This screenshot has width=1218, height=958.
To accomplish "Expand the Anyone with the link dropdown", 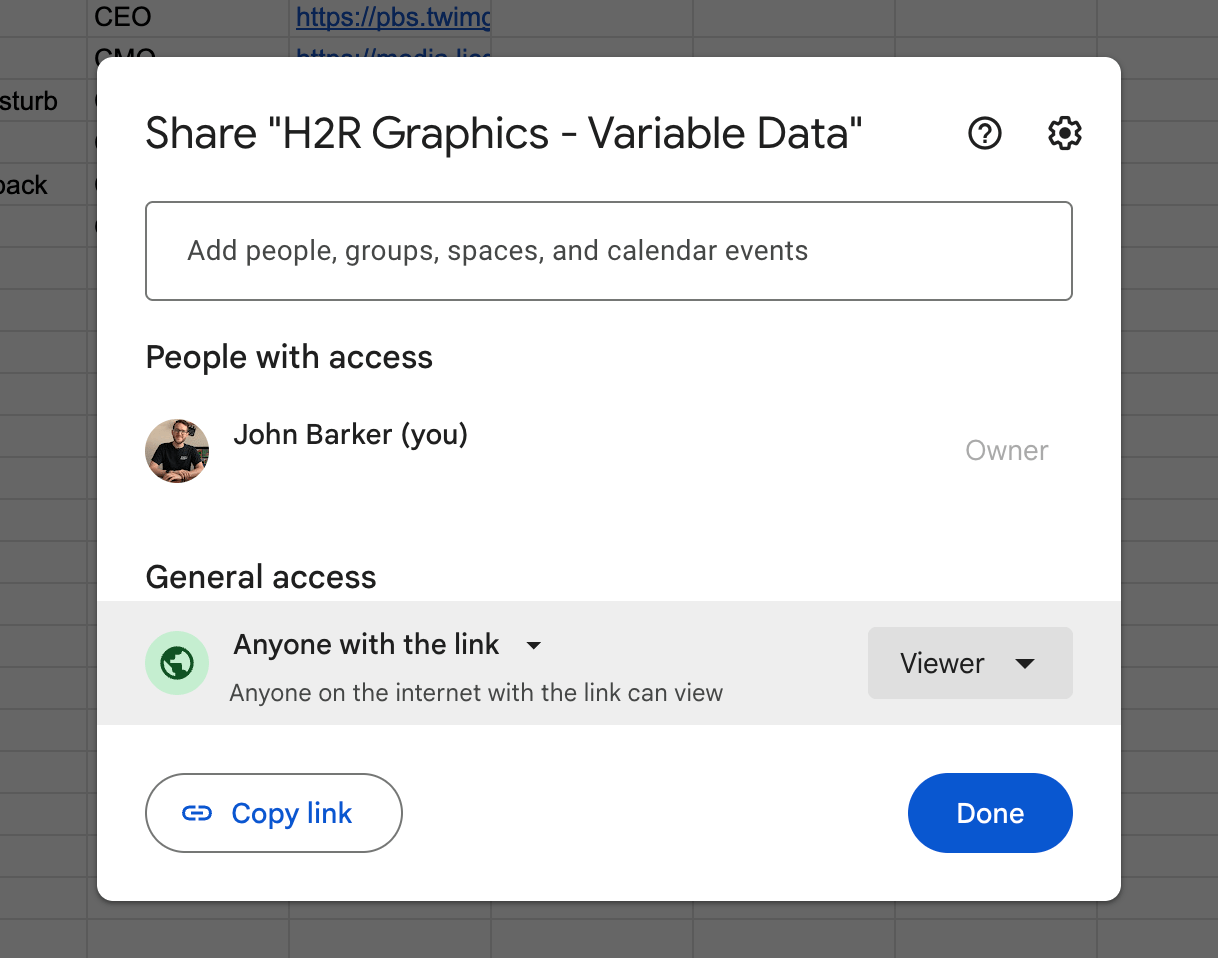I will pyautogui.click(x=534, y=645).
